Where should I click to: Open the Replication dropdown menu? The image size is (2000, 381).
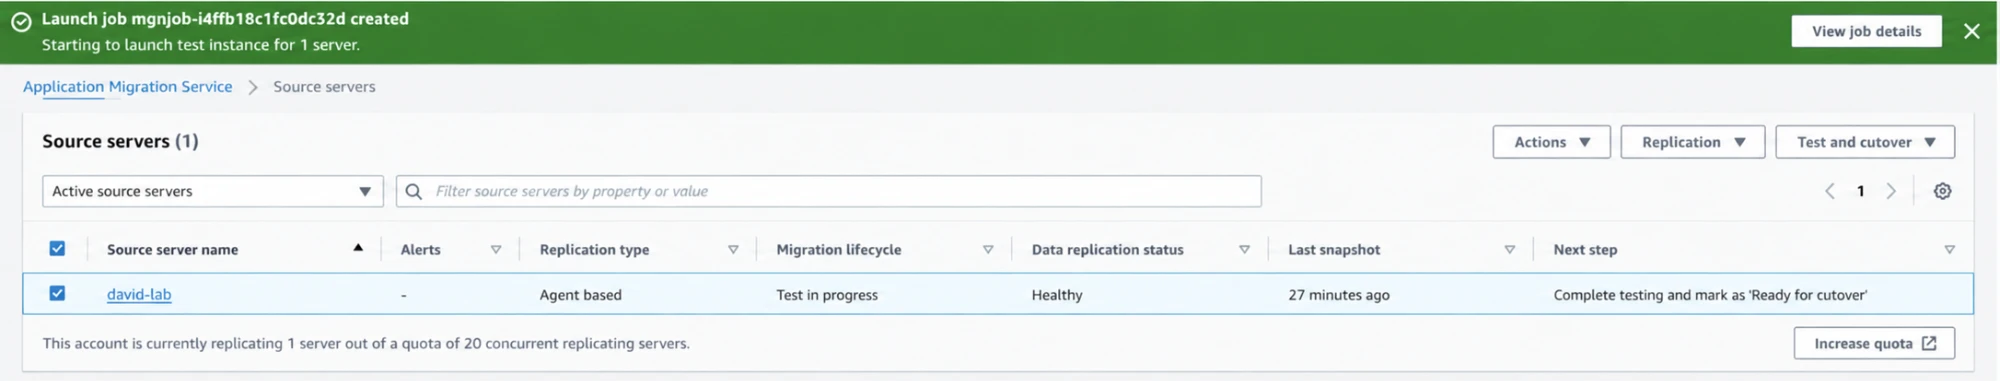[x=1692, y=142]
